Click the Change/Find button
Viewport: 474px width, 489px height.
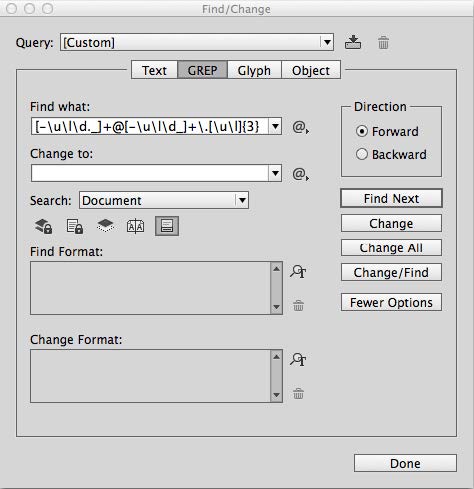[x=391, y=272]
